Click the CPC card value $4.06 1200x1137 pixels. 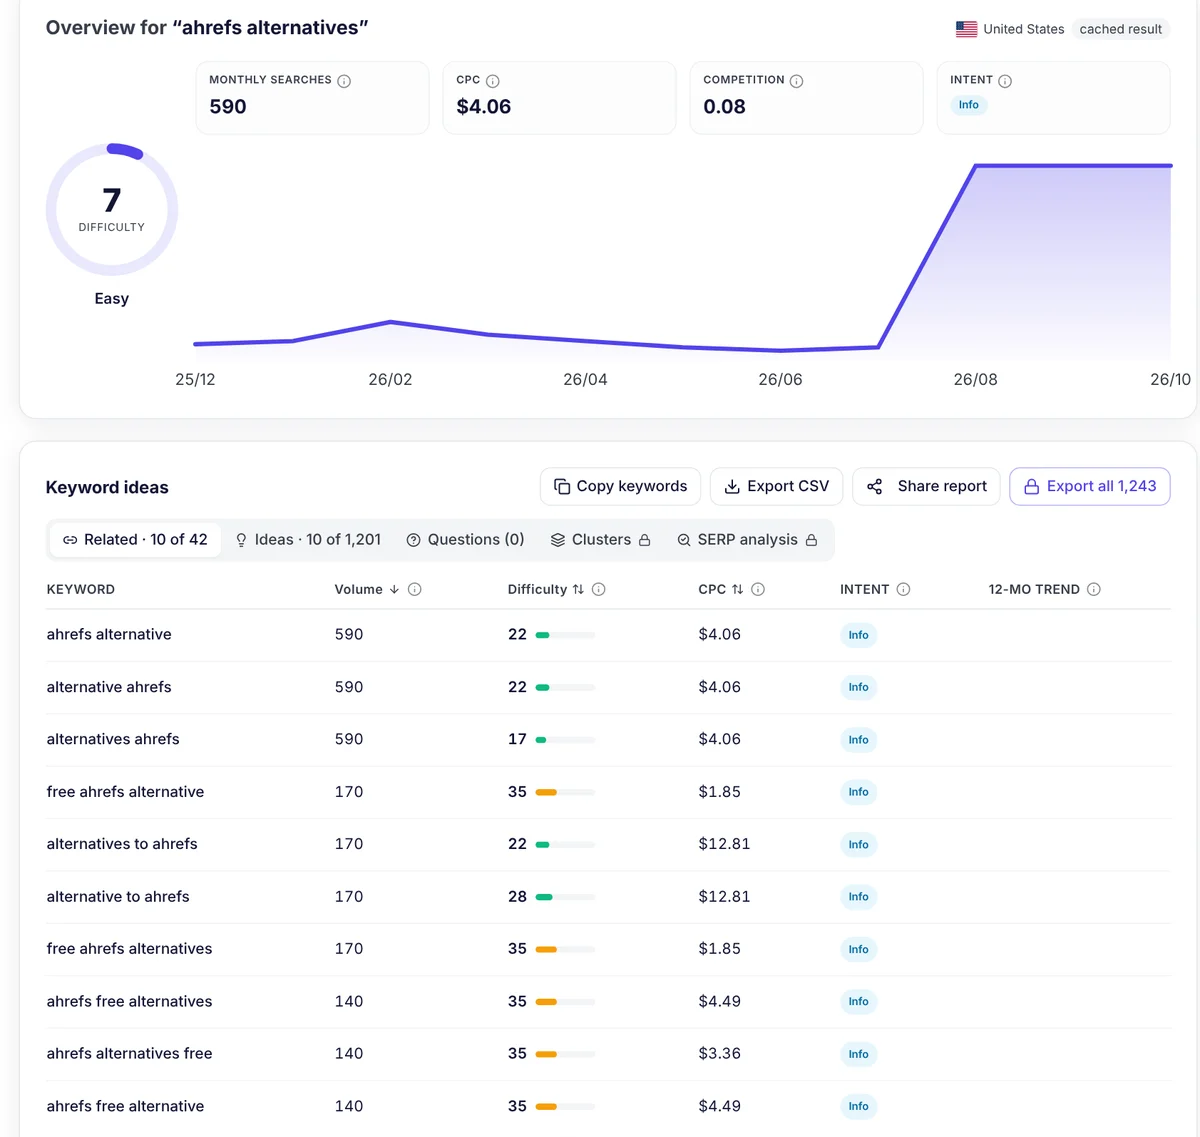click(484, 107)
